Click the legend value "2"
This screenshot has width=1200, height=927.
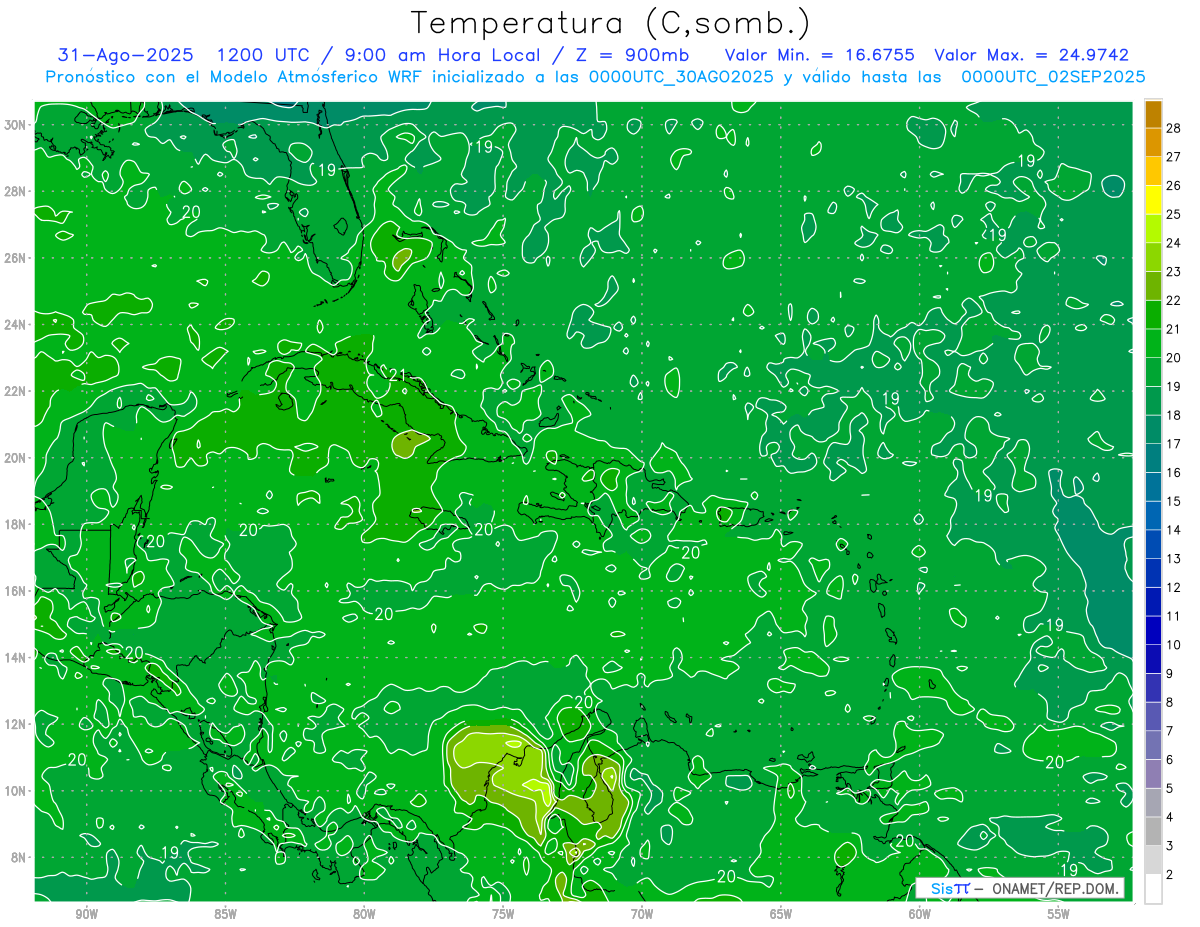pyautogui.click(x=1170, y=874)
